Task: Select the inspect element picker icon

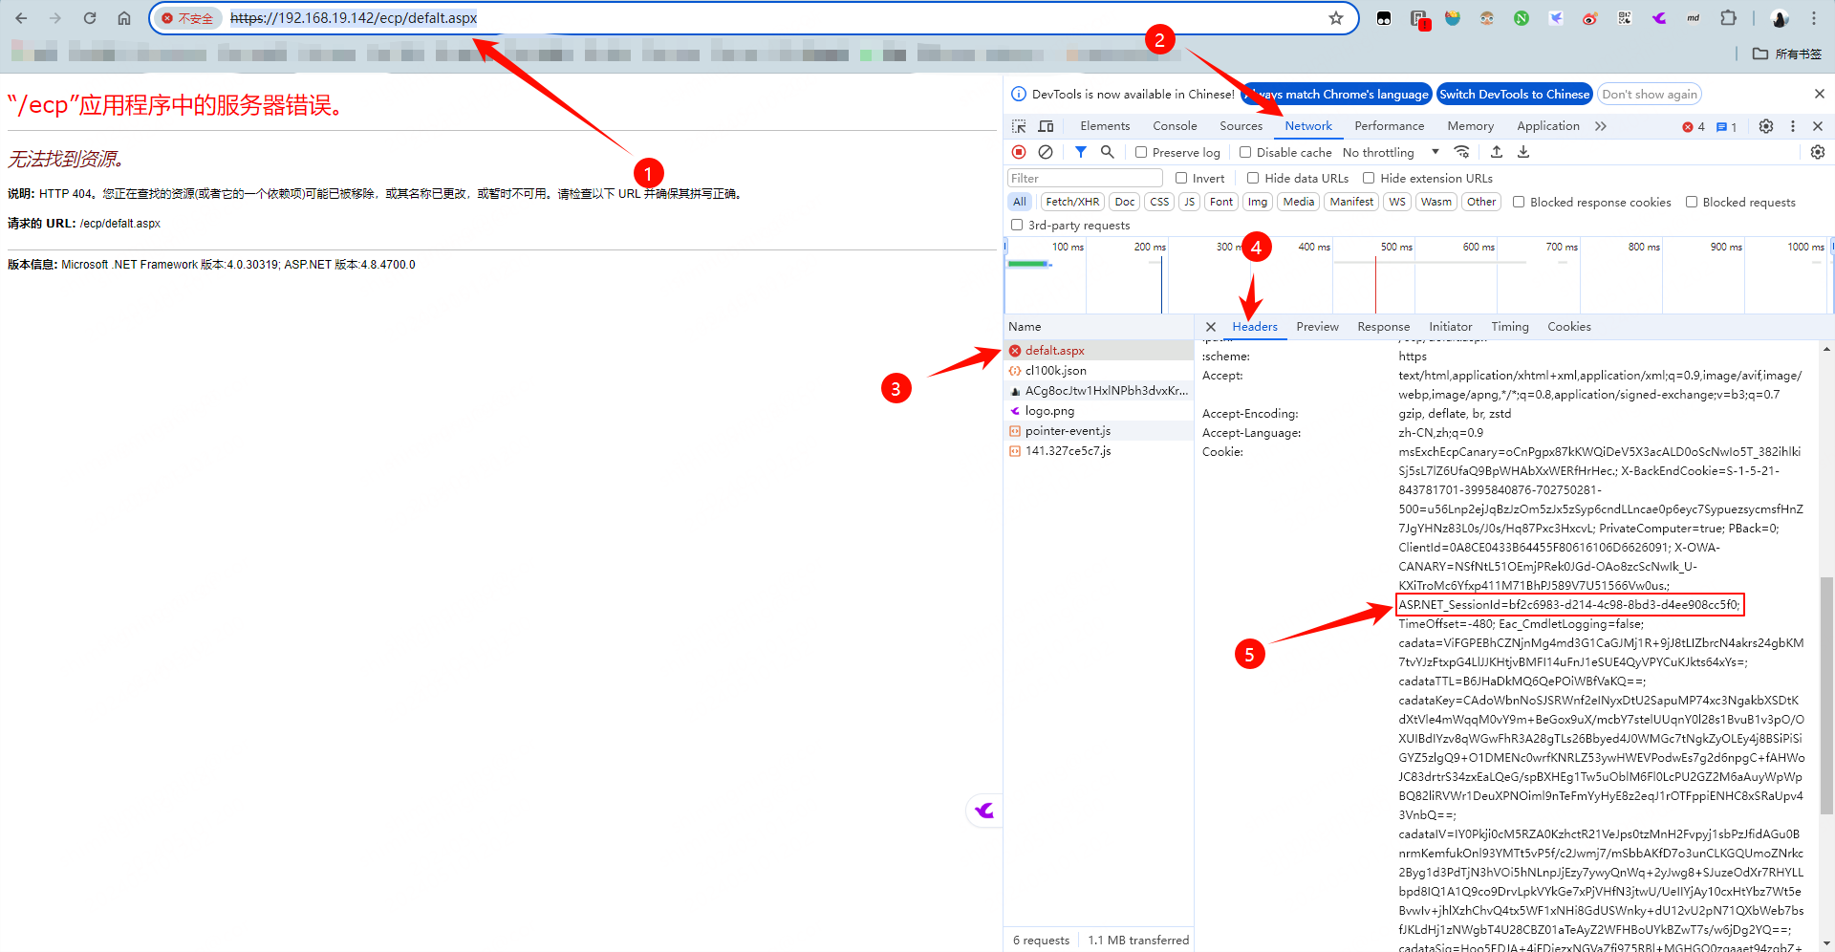Action: 1018,127
